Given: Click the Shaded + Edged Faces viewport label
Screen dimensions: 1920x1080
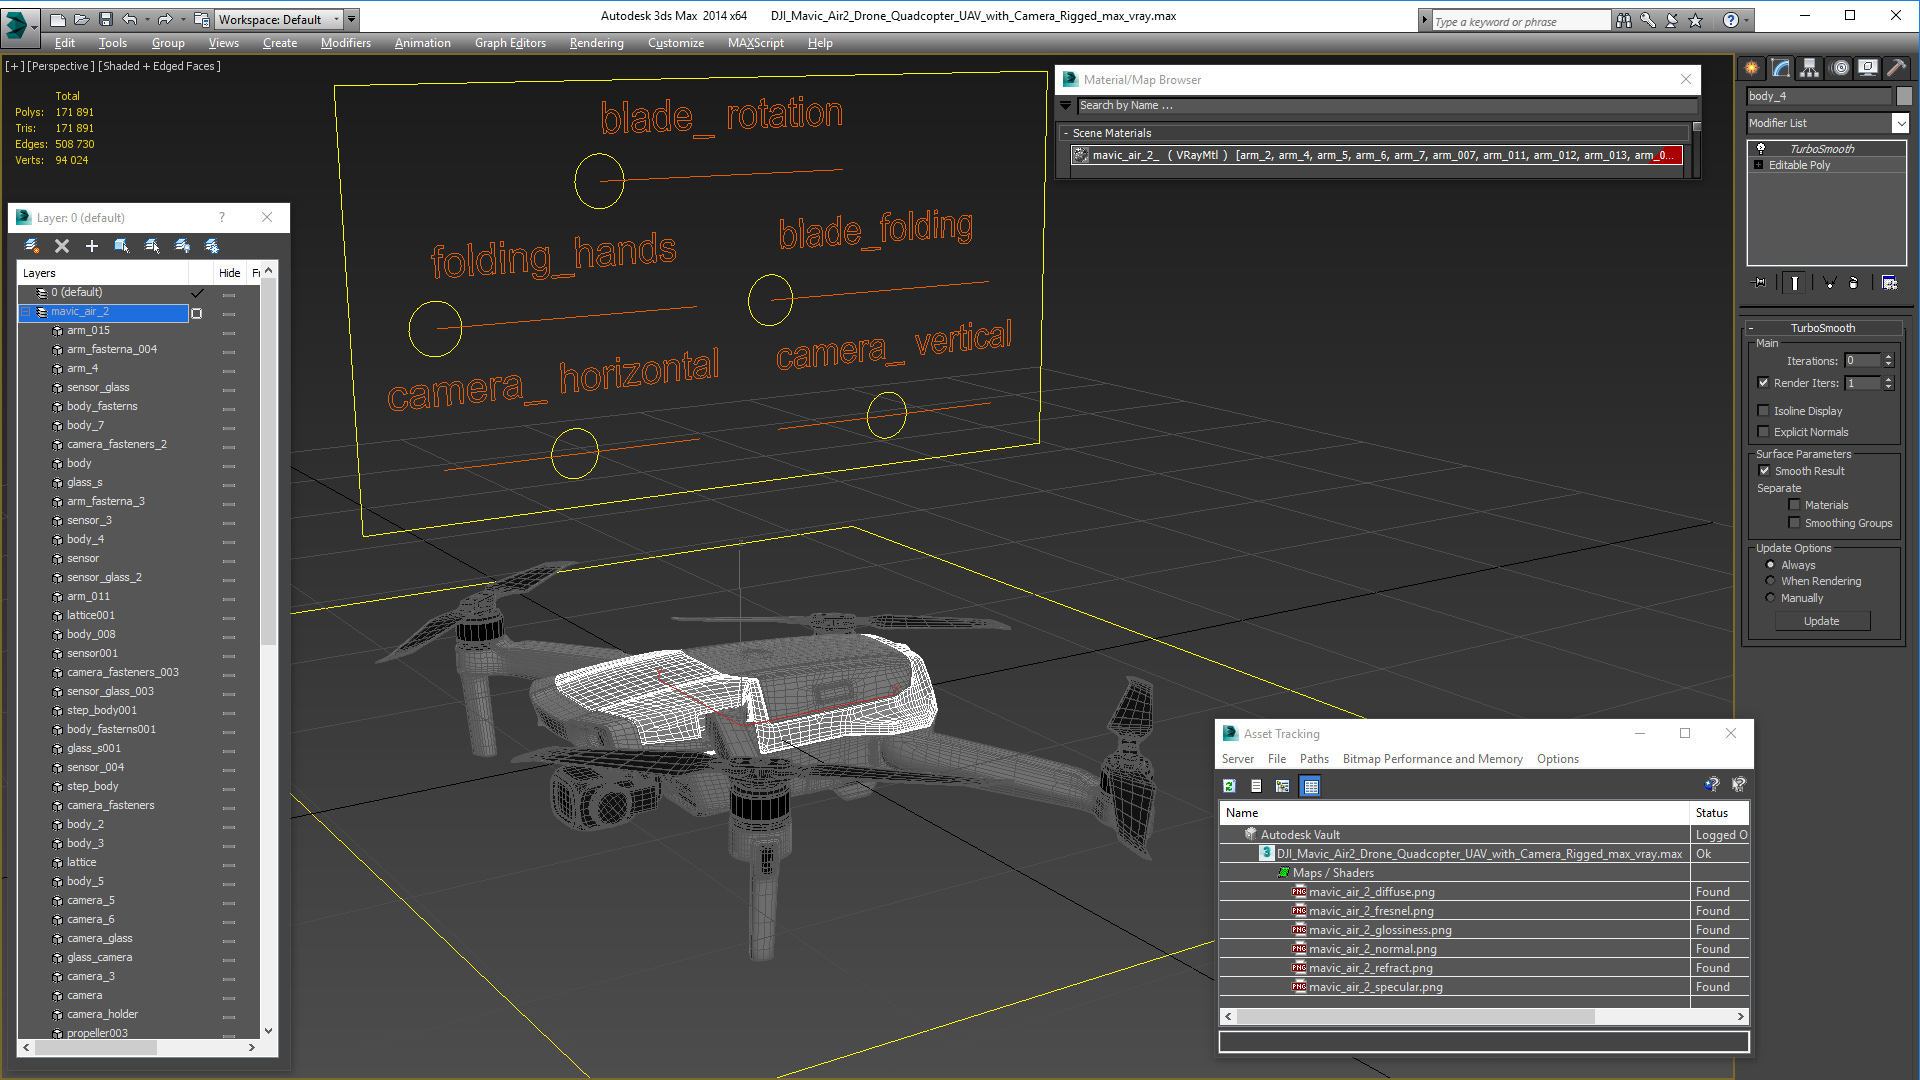Looking at the screenshot, I should pos(160,66).
